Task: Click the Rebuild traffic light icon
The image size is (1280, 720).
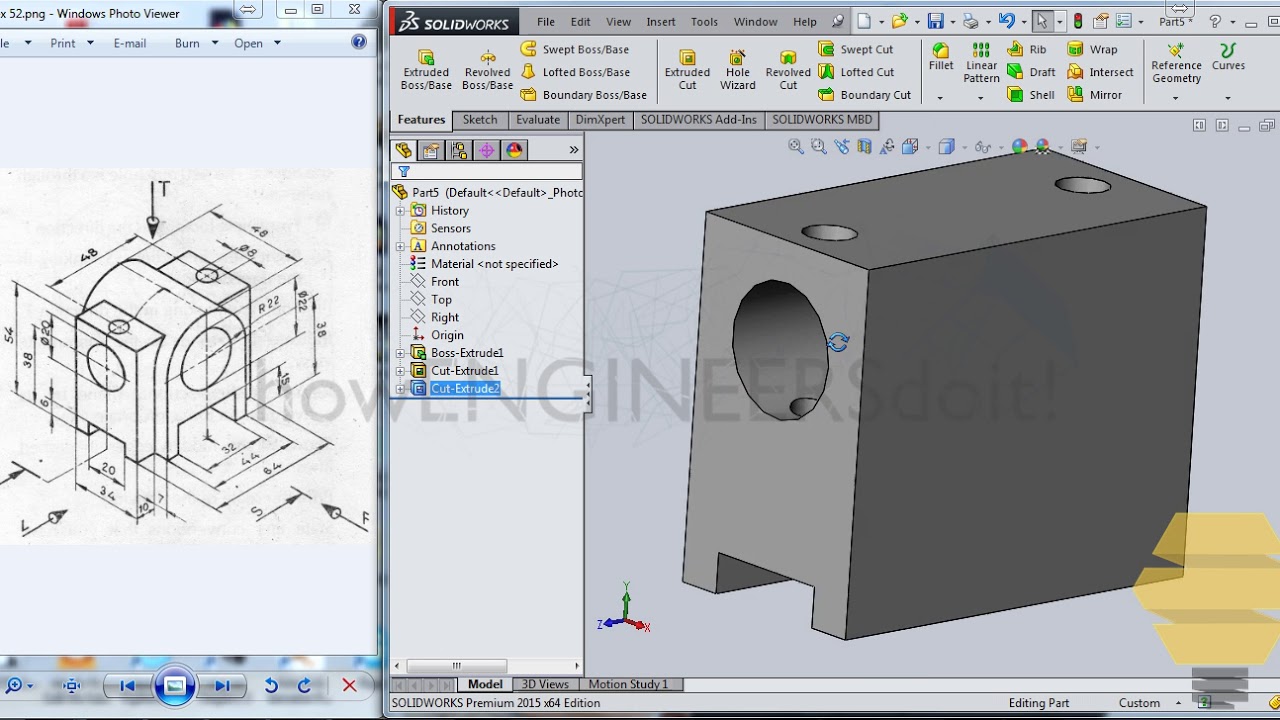Action: [x=1078, y=21]
